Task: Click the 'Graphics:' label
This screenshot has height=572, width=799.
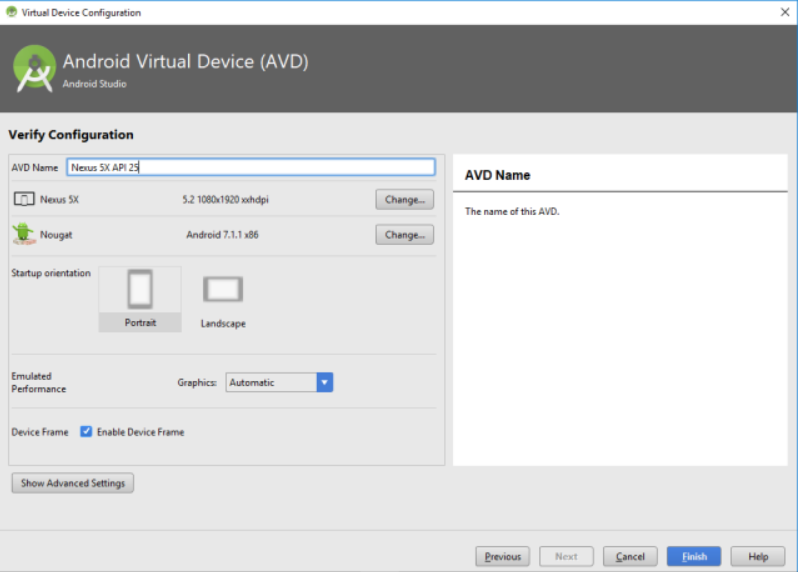Action: pos(197,383)
